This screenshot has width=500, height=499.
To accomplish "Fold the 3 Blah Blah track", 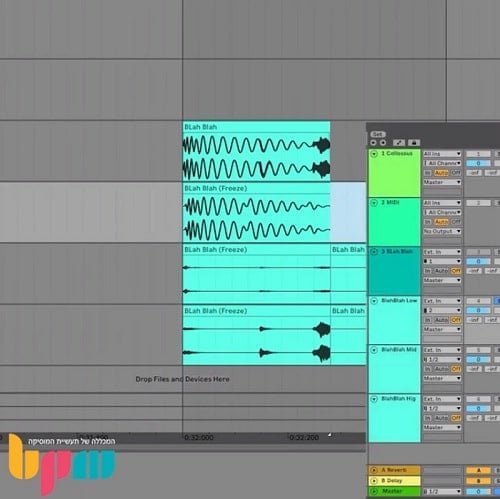I will [374, 252].
